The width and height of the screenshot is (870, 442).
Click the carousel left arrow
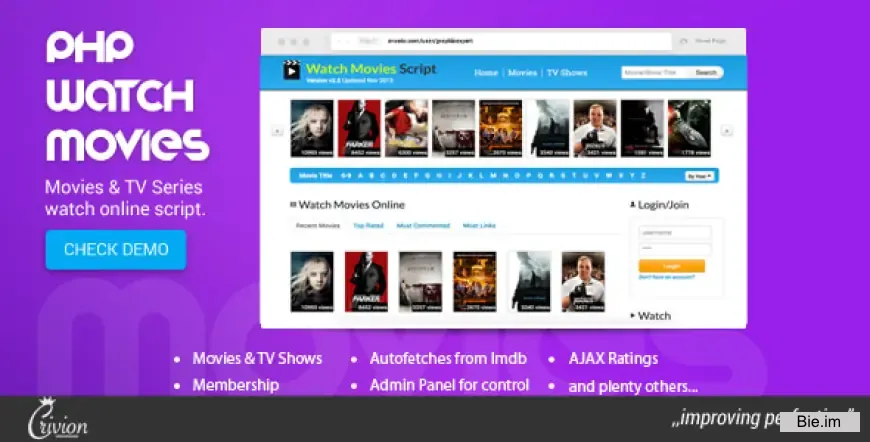click(x=277, y=131)
